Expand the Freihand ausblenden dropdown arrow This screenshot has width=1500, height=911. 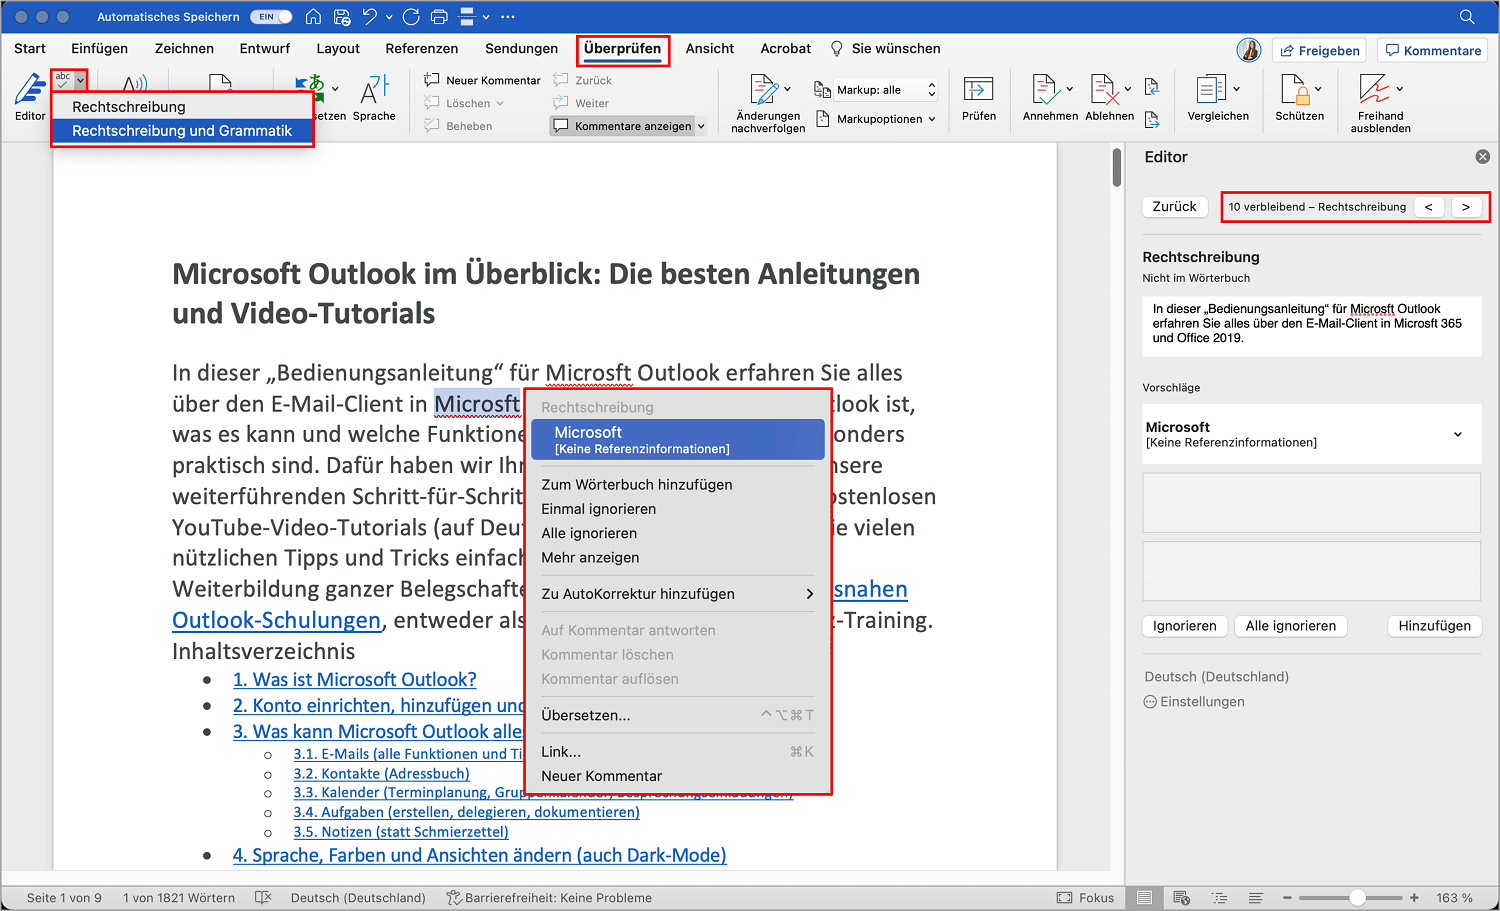(x=1400, y=89)
